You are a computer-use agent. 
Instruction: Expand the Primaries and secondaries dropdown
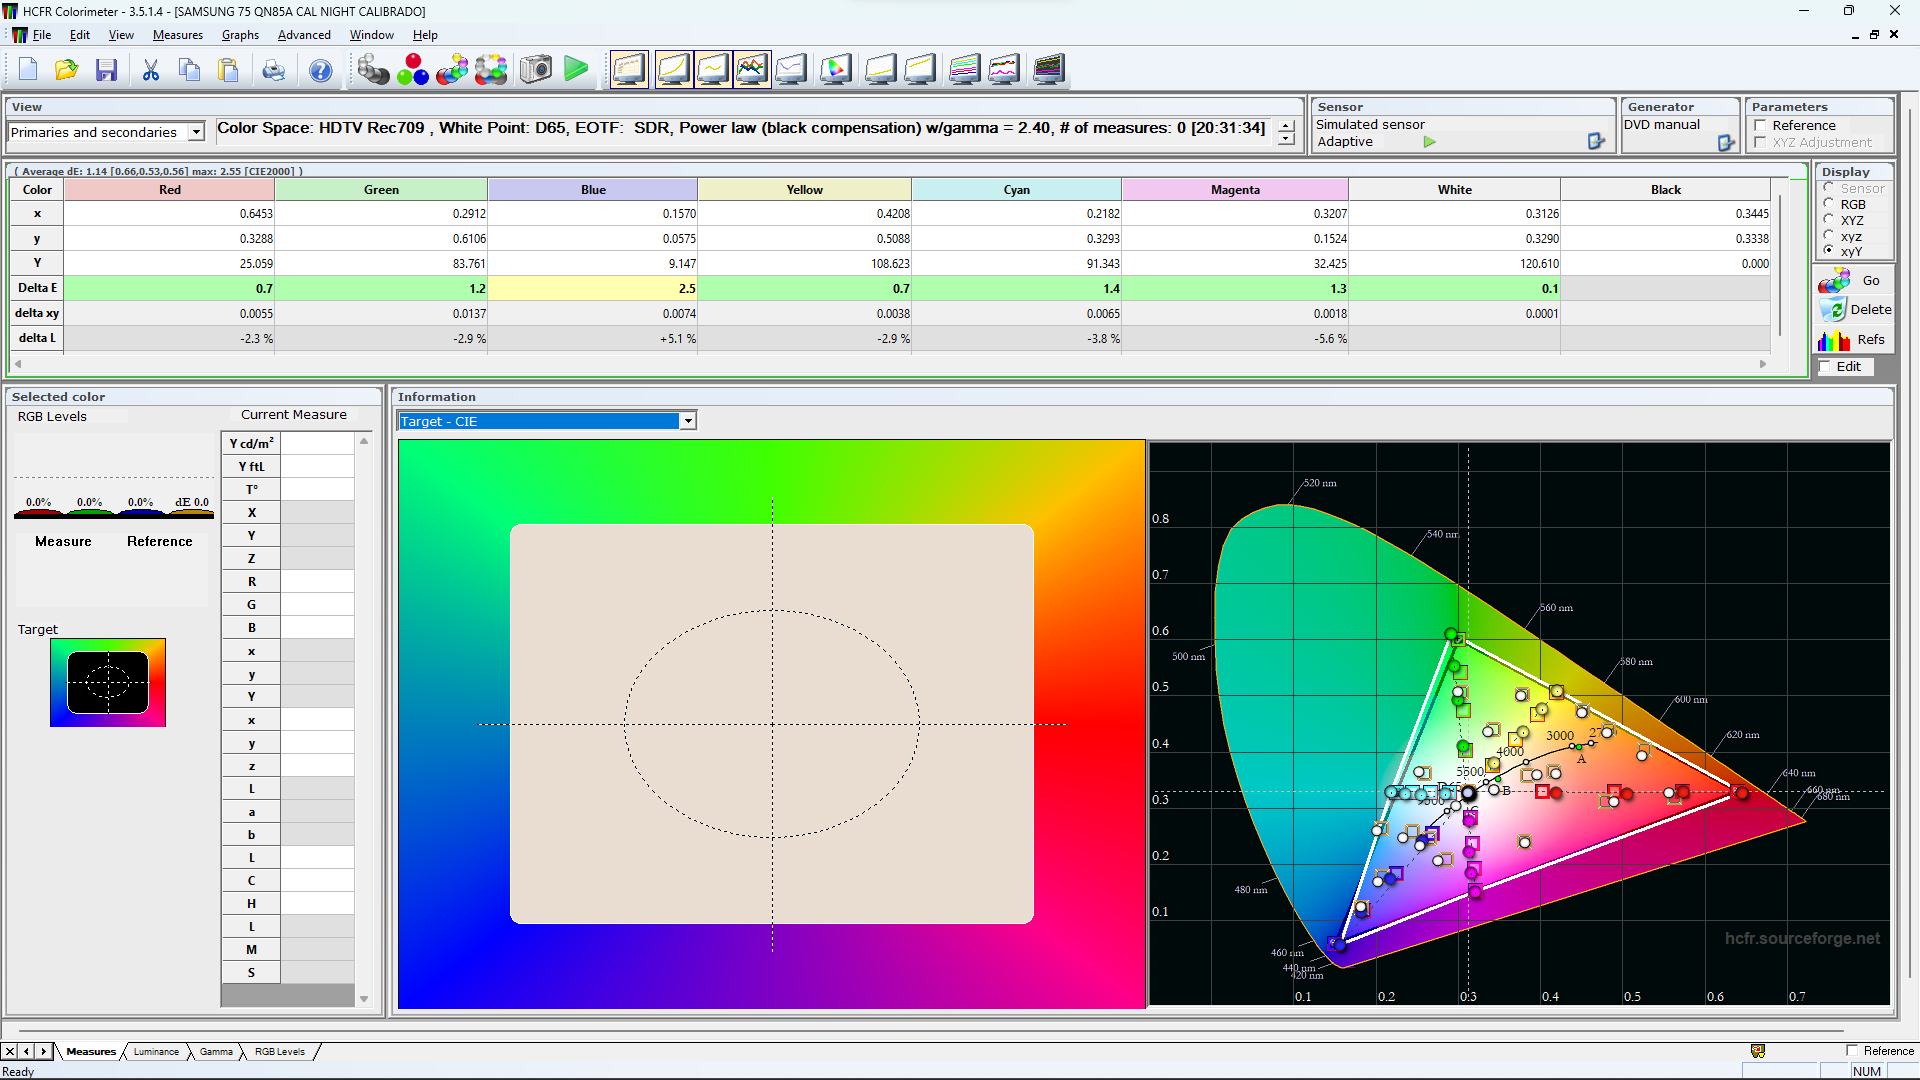[197, 132]
